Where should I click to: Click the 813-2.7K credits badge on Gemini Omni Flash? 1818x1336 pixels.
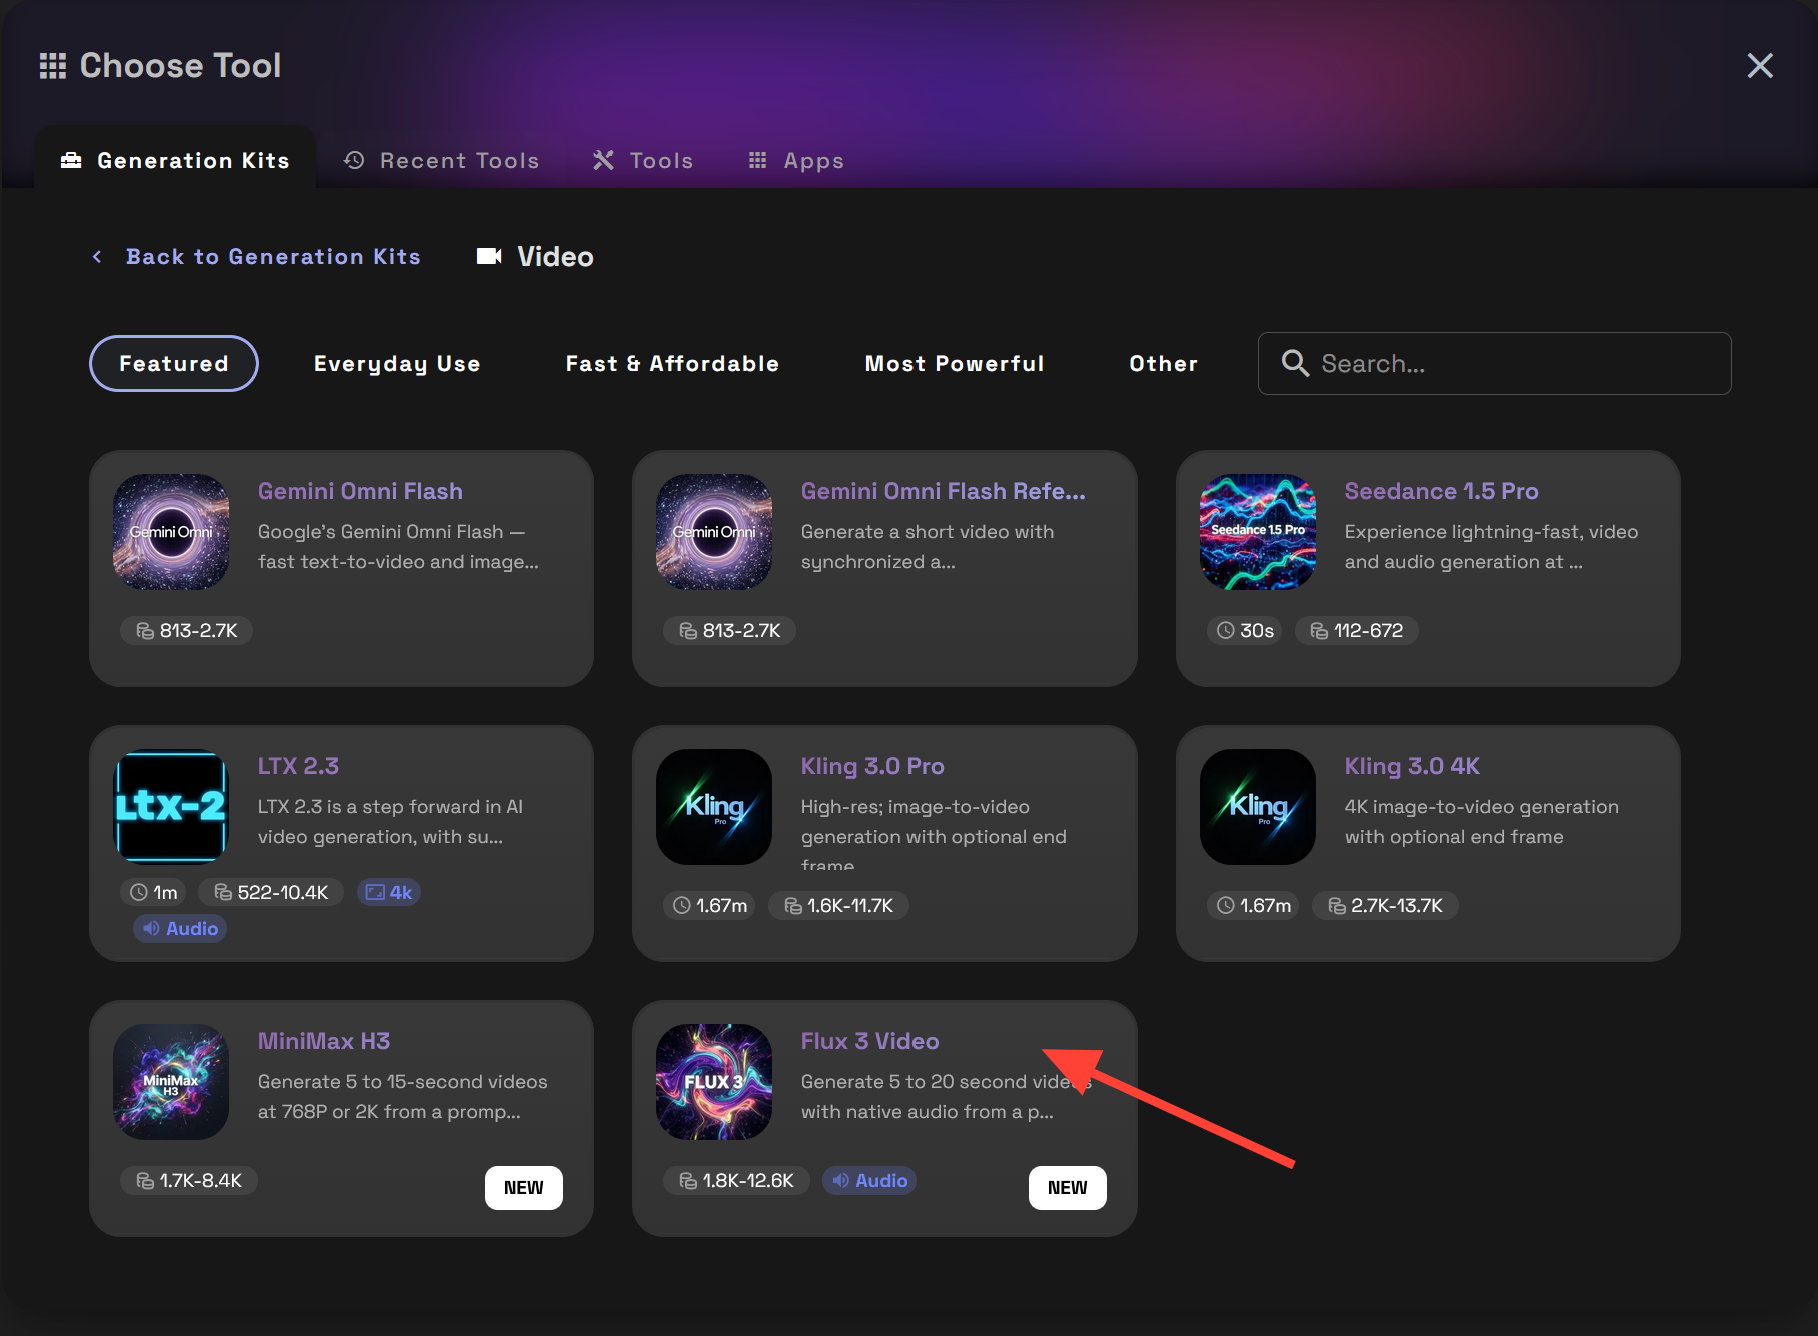[x=187, y=631]
